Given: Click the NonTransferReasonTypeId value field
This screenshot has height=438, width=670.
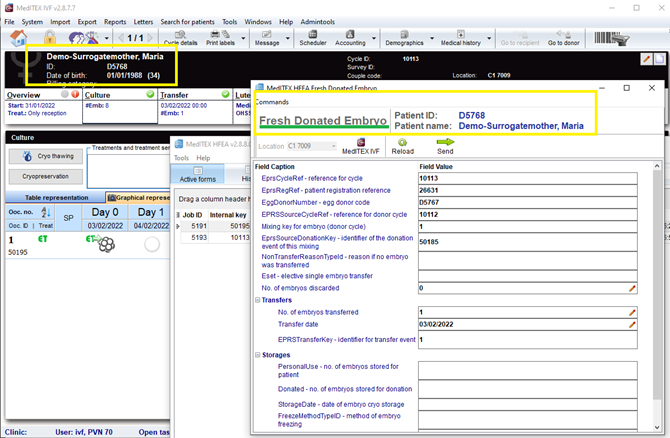Looking at the screenshot, I should tap(528, 261).
